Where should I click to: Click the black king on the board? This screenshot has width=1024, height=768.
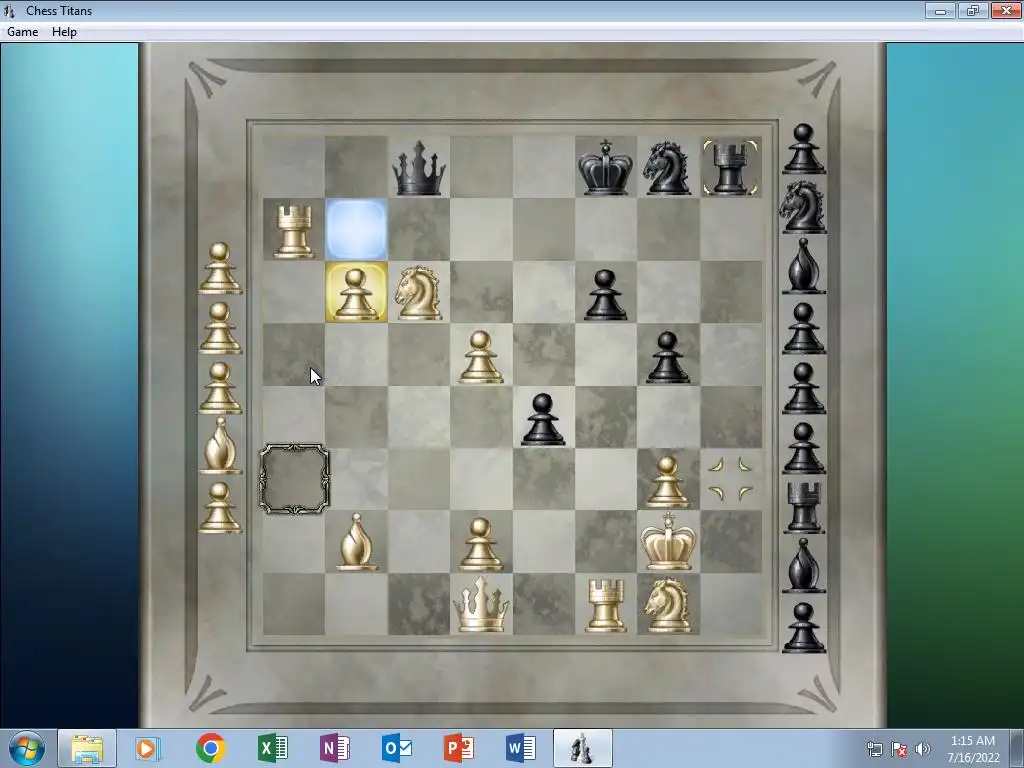(x=605, y=167)
